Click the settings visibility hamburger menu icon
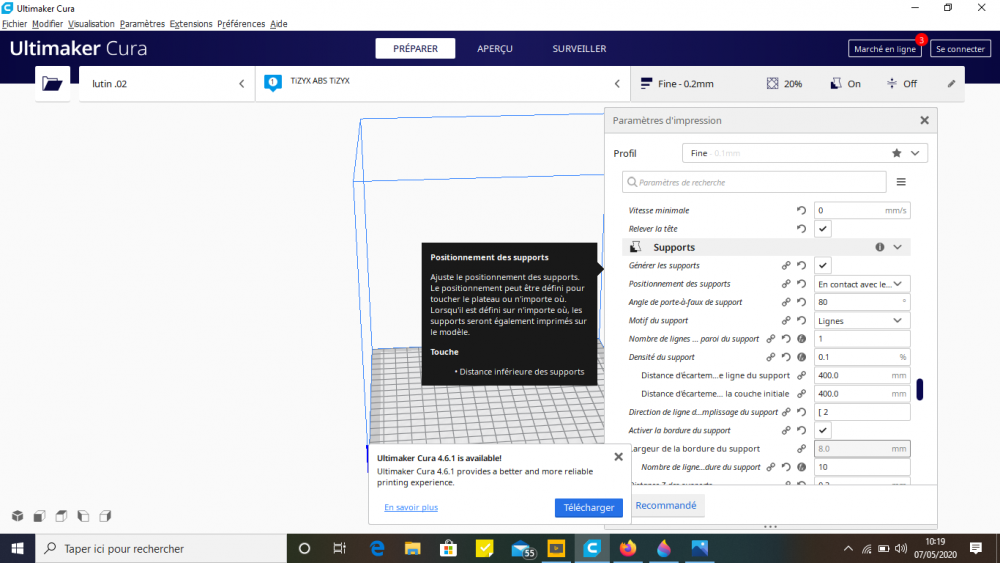The image size is (1000, 563). point(901,182)
